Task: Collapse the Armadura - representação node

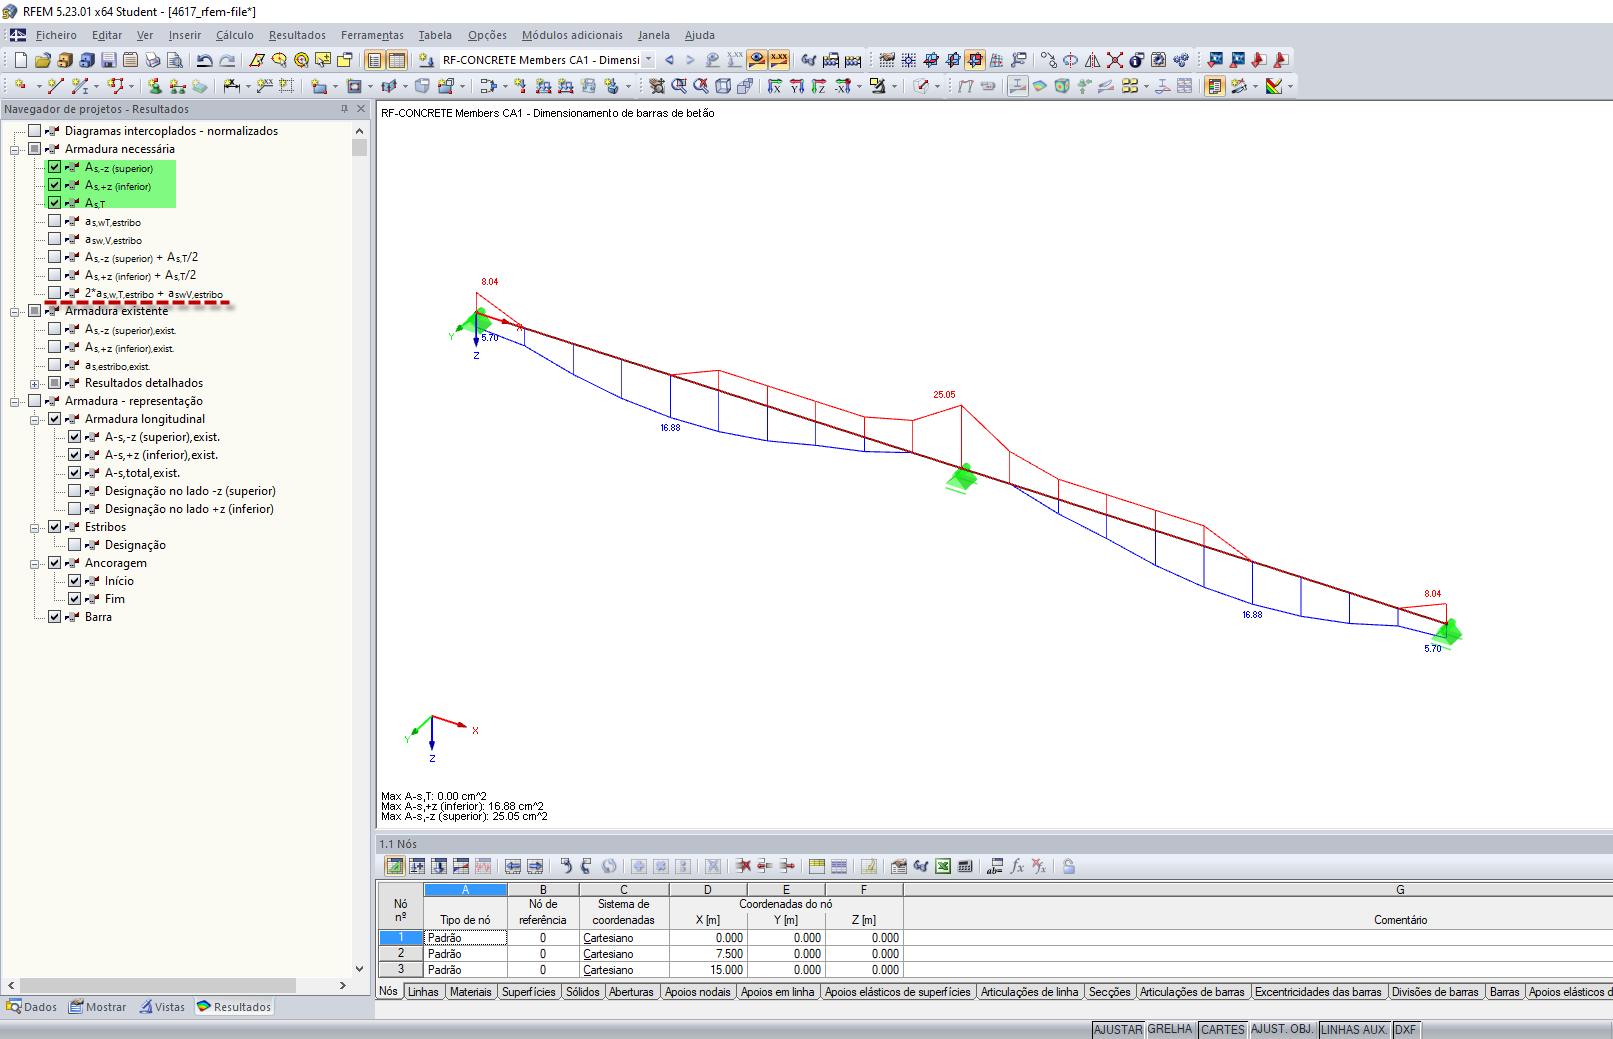Action: point(15,402)
